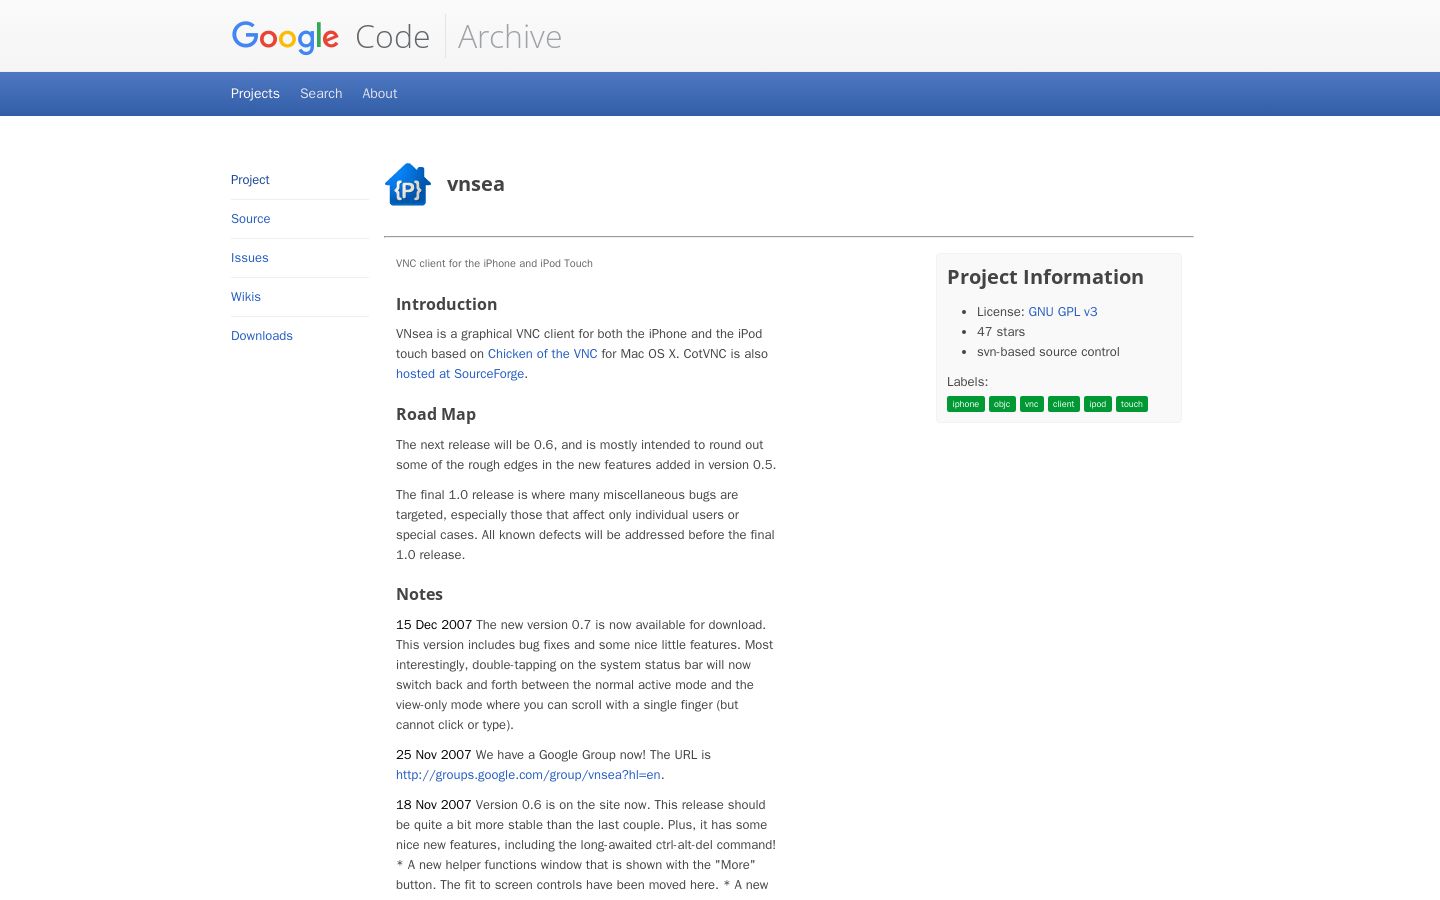Click the ipod label tag
1440x900 pixels.
(x=1098, y=404)
